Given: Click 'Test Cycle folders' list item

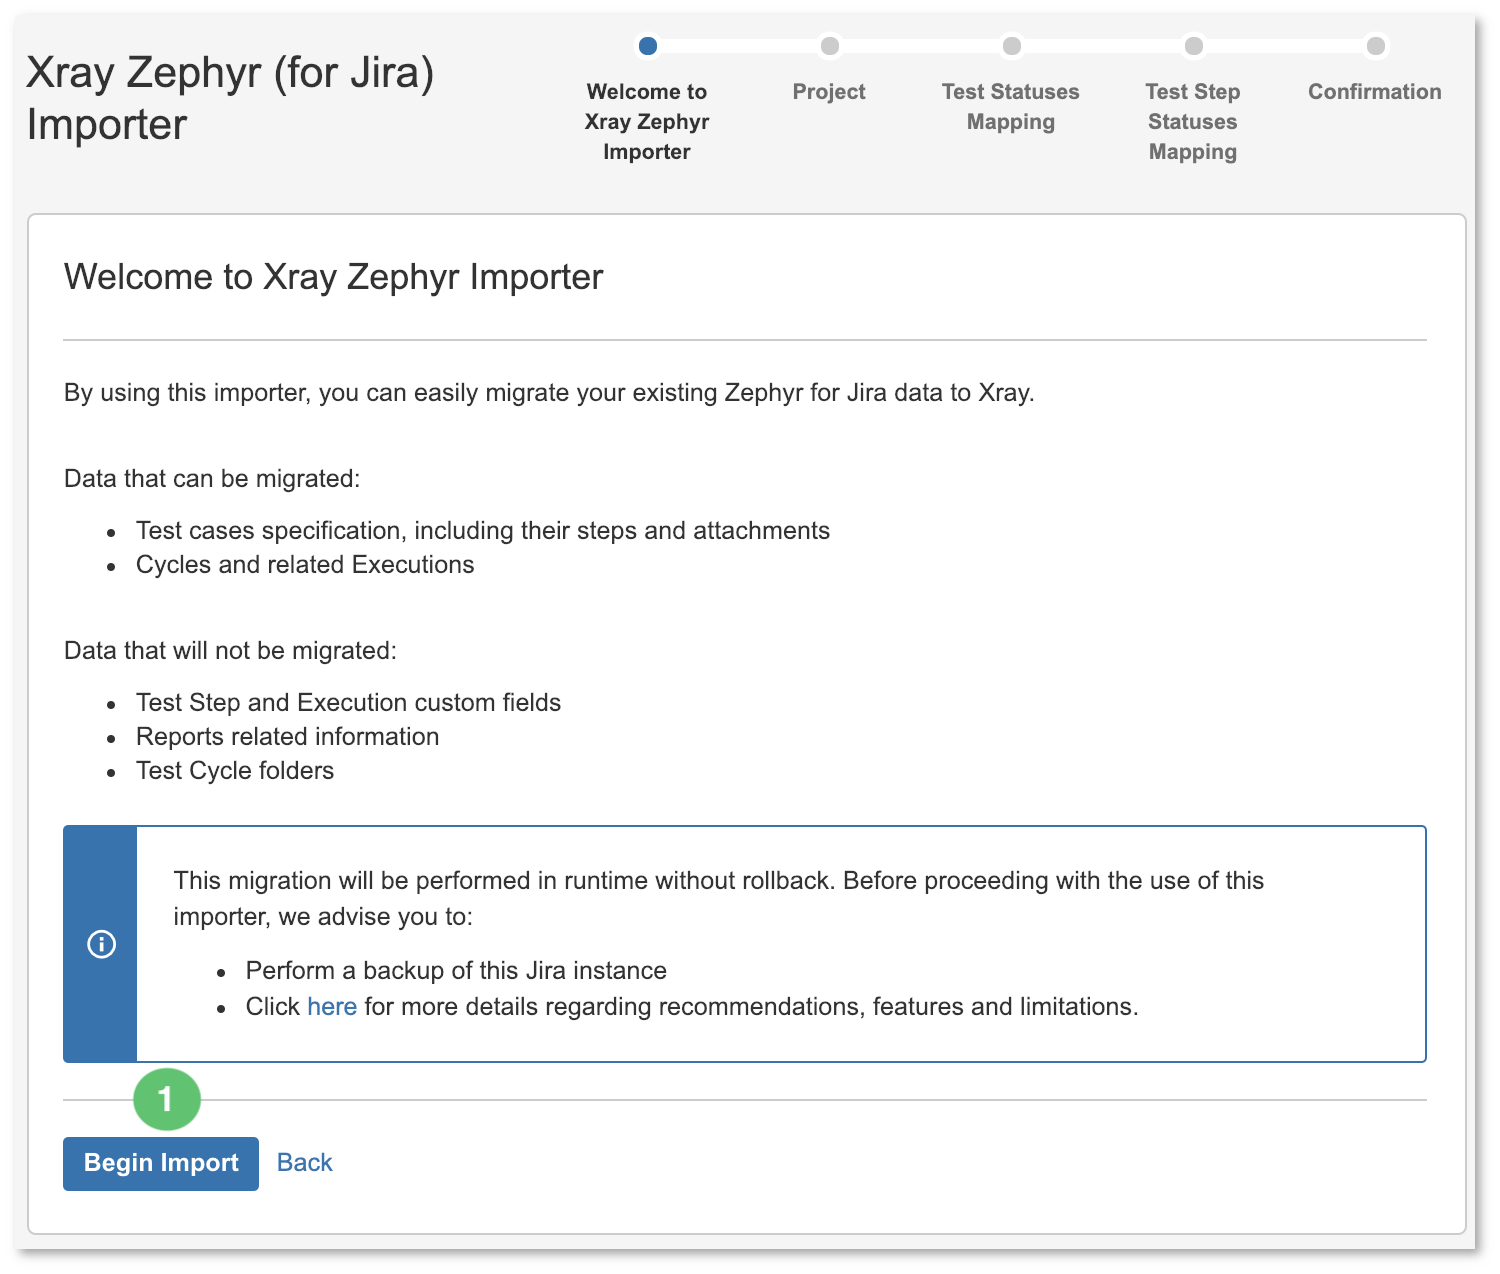Looking at the screenshot, I should point(235,771).
